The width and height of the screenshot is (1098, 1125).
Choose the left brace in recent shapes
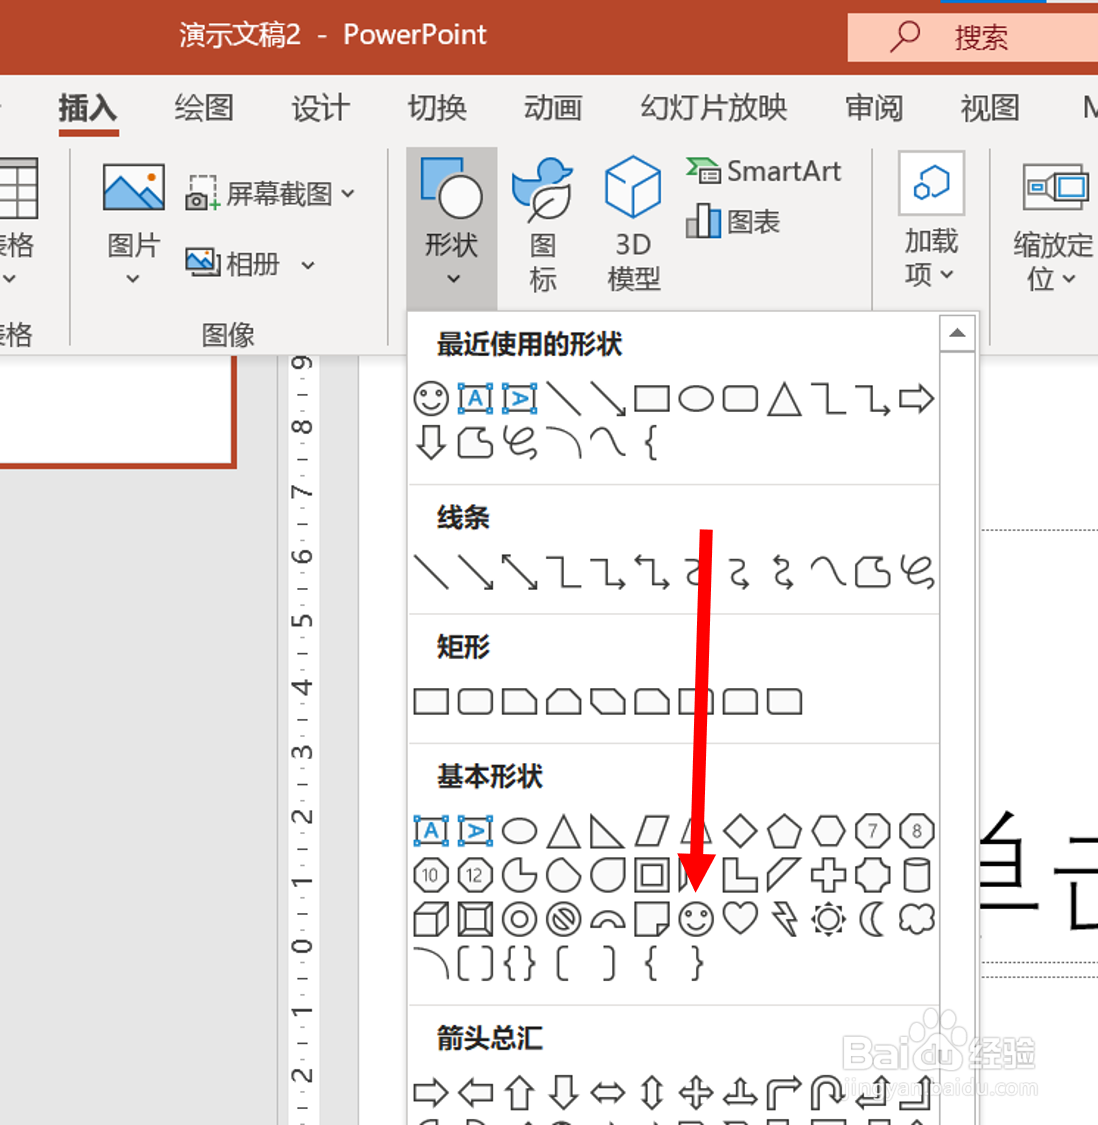click(x=651, y=443)
